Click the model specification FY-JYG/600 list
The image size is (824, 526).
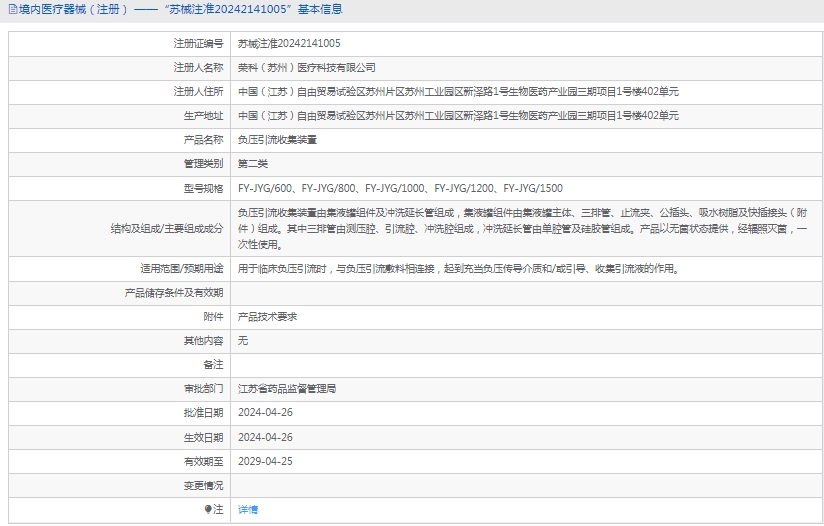400,188
